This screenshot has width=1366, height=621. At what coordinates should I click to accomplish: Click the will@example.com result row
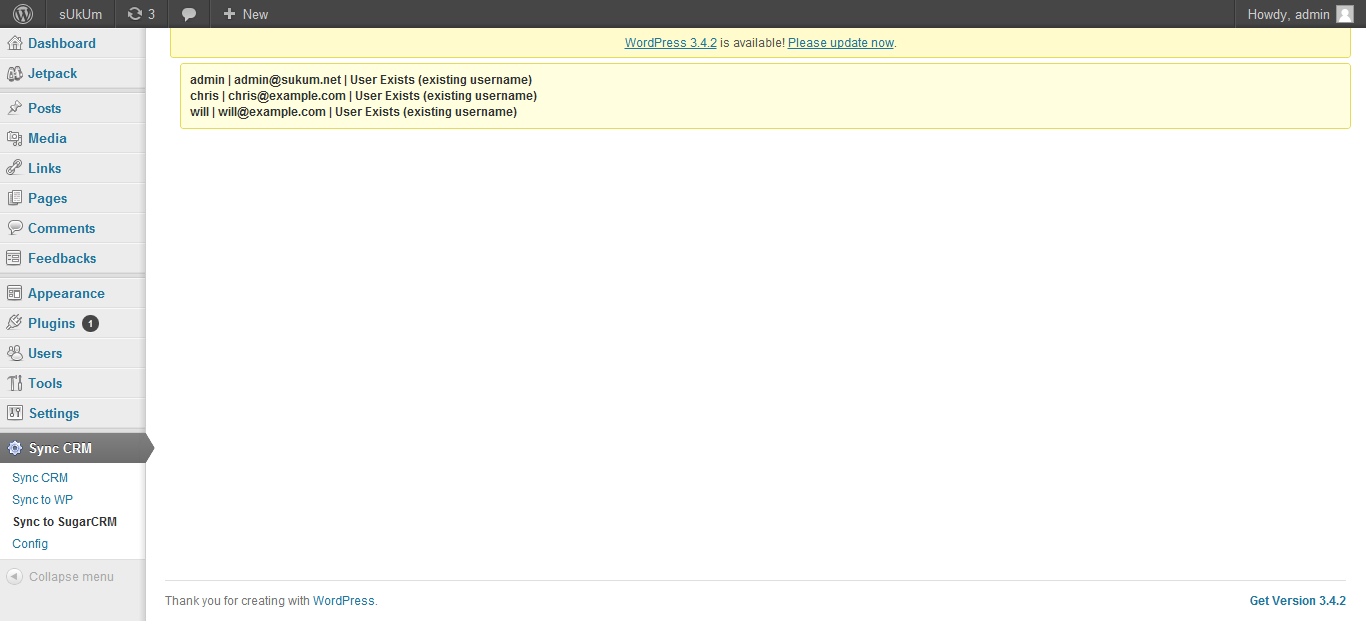353,112
